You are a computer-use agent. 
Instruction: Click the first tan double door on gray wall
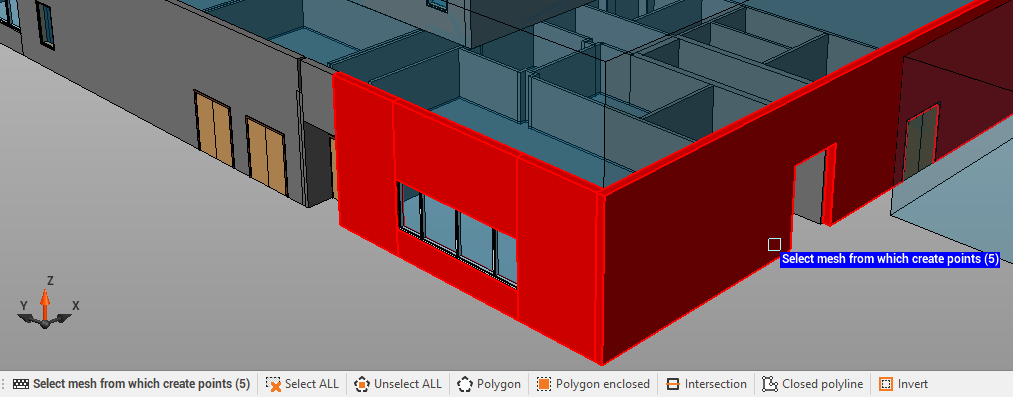tap(214, 129)
